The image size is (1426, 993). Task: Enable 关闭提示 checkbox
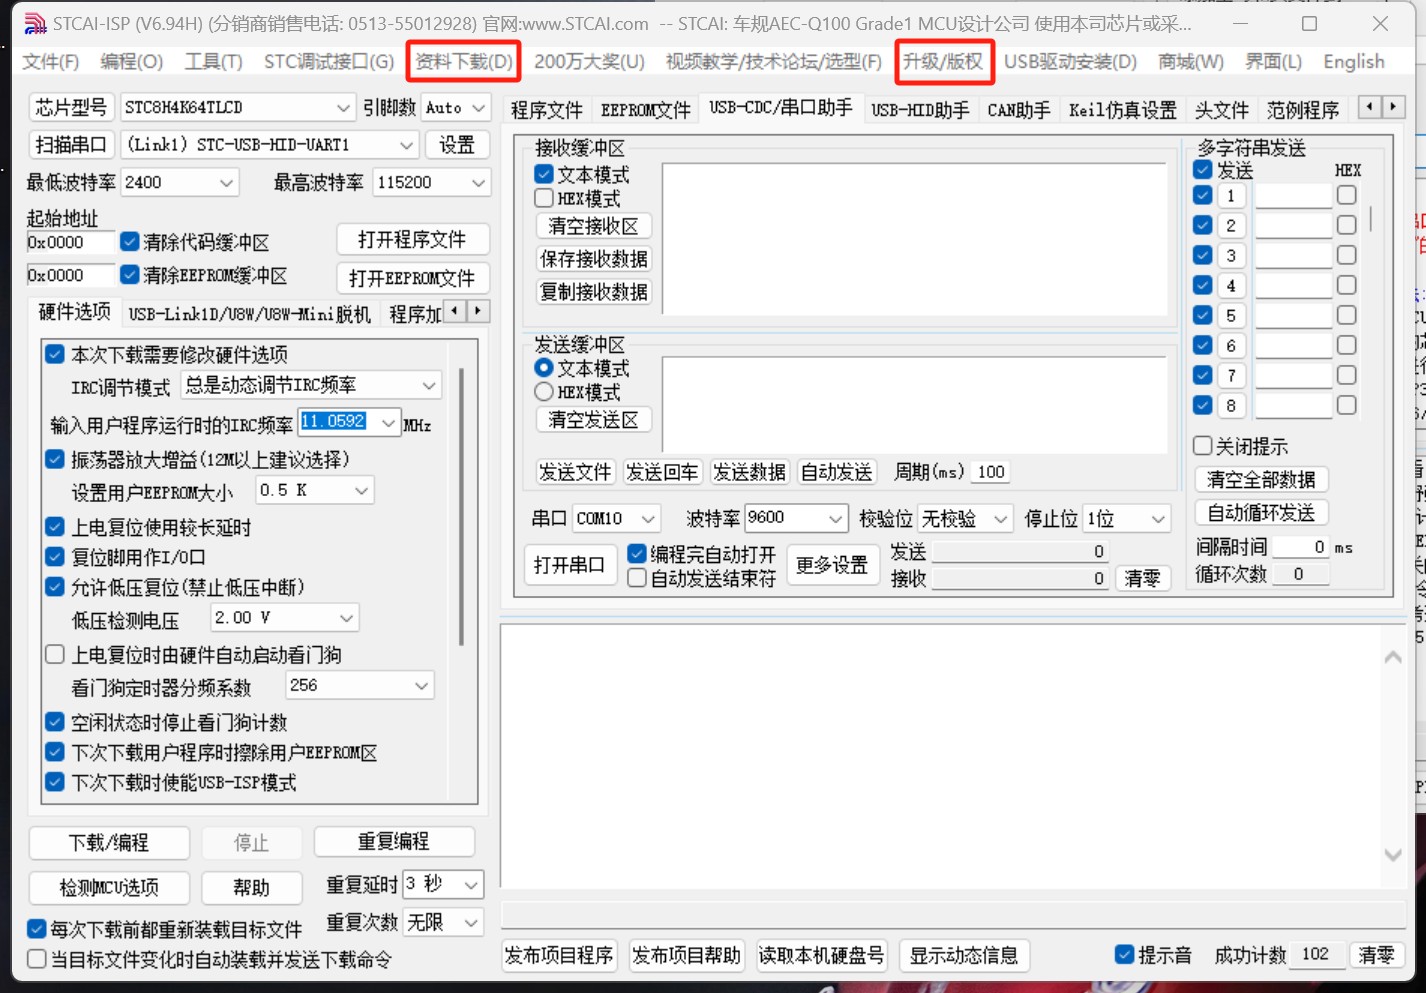click(x=1203, y=446)
